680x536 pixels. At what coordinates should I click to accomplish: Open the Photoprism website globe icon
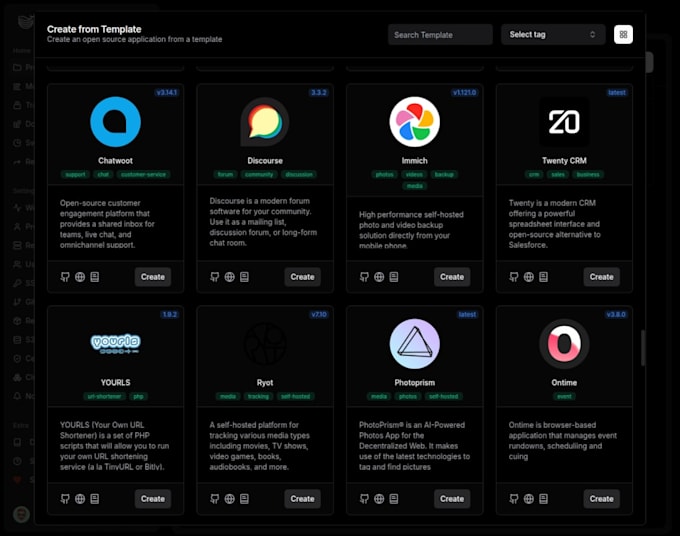379,499
